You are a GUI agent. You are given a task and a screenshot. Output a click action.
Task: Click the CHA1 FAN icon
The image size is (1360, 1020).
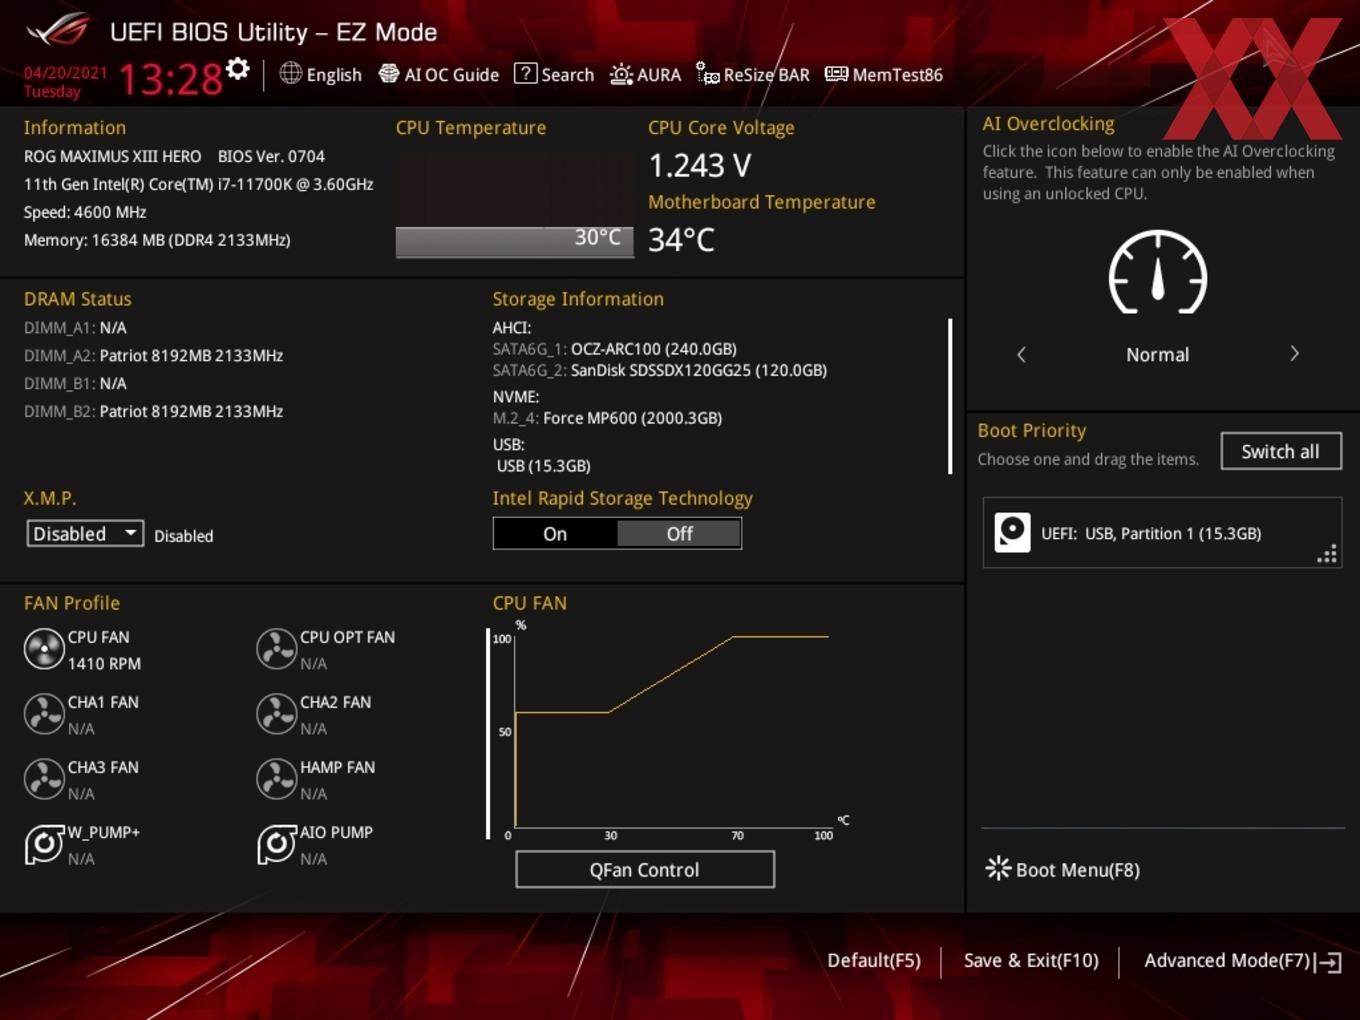pos(44,714)
